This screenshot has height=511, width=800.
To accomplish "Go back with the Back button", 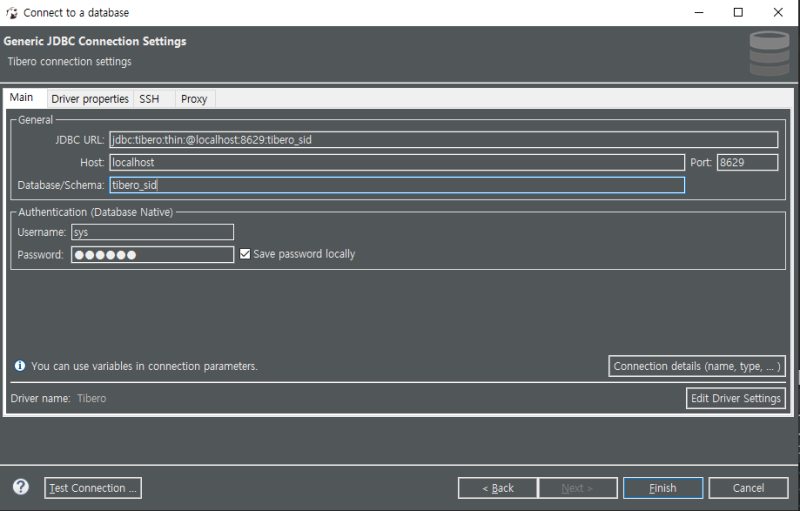I will (x=497, y=488).
